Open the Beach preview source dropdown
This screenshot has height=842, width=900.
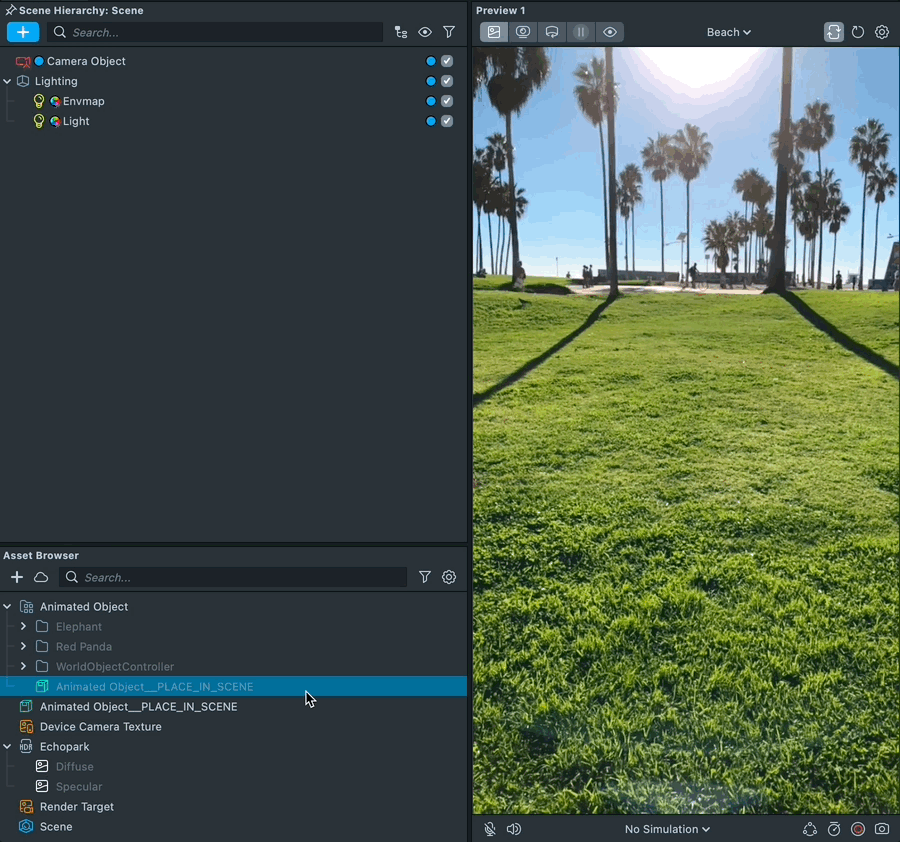pos(728,32)
